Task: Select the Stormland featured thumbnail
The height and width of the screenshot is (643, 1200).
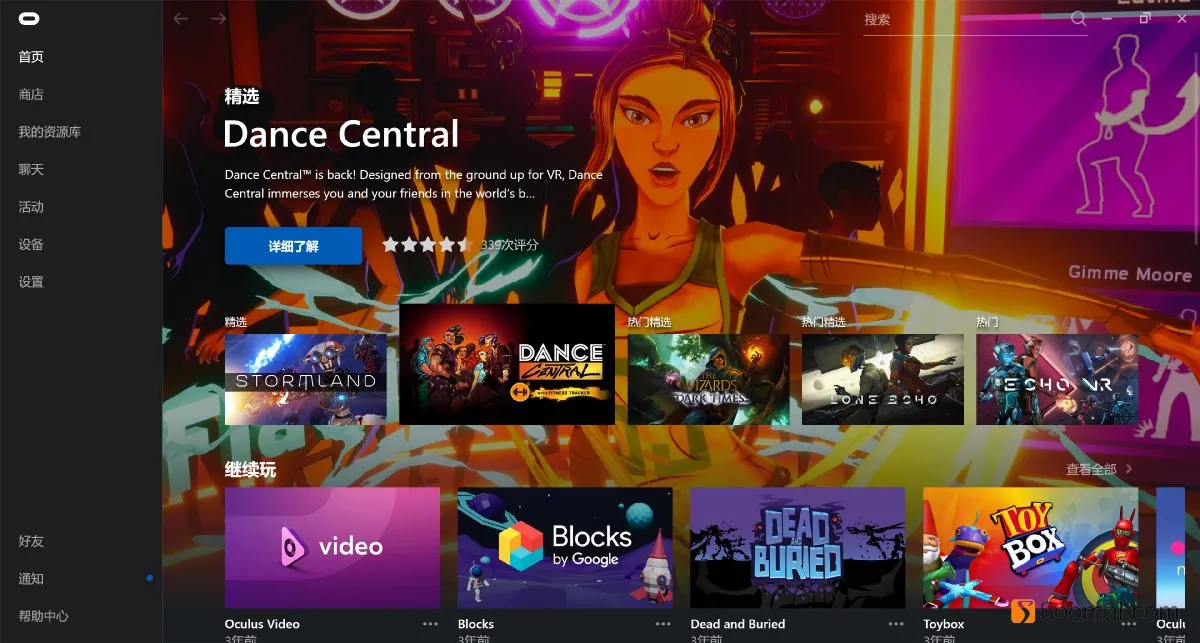Action: 306,379
